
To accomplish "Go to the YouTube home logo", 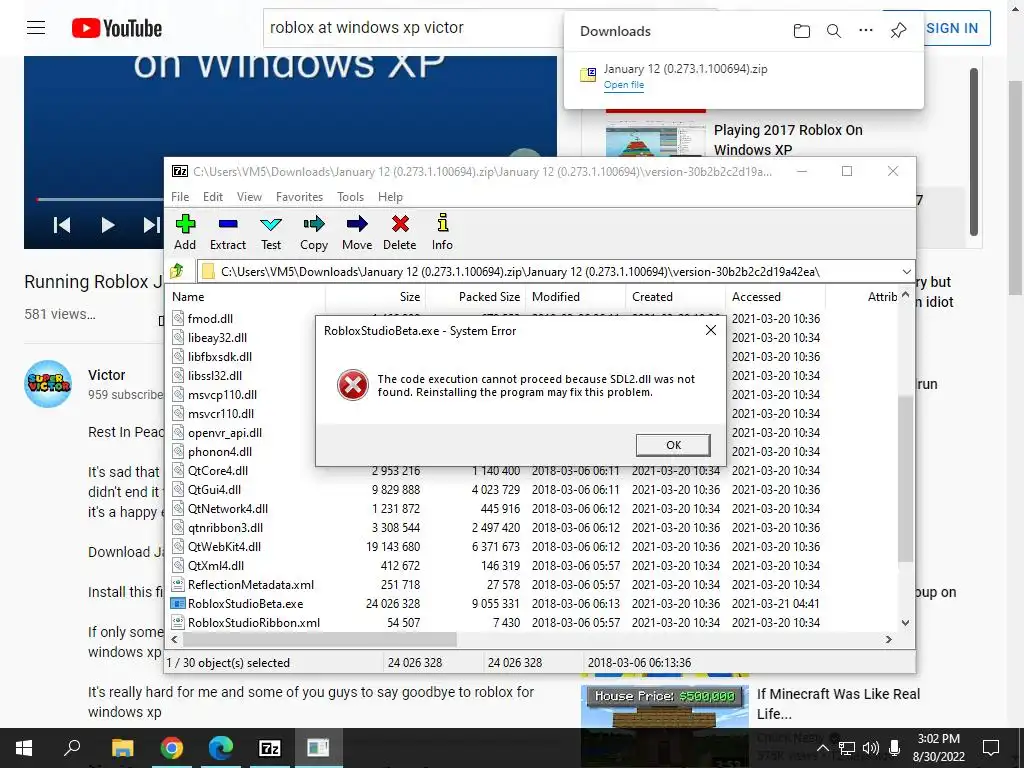I will (117, 28).
